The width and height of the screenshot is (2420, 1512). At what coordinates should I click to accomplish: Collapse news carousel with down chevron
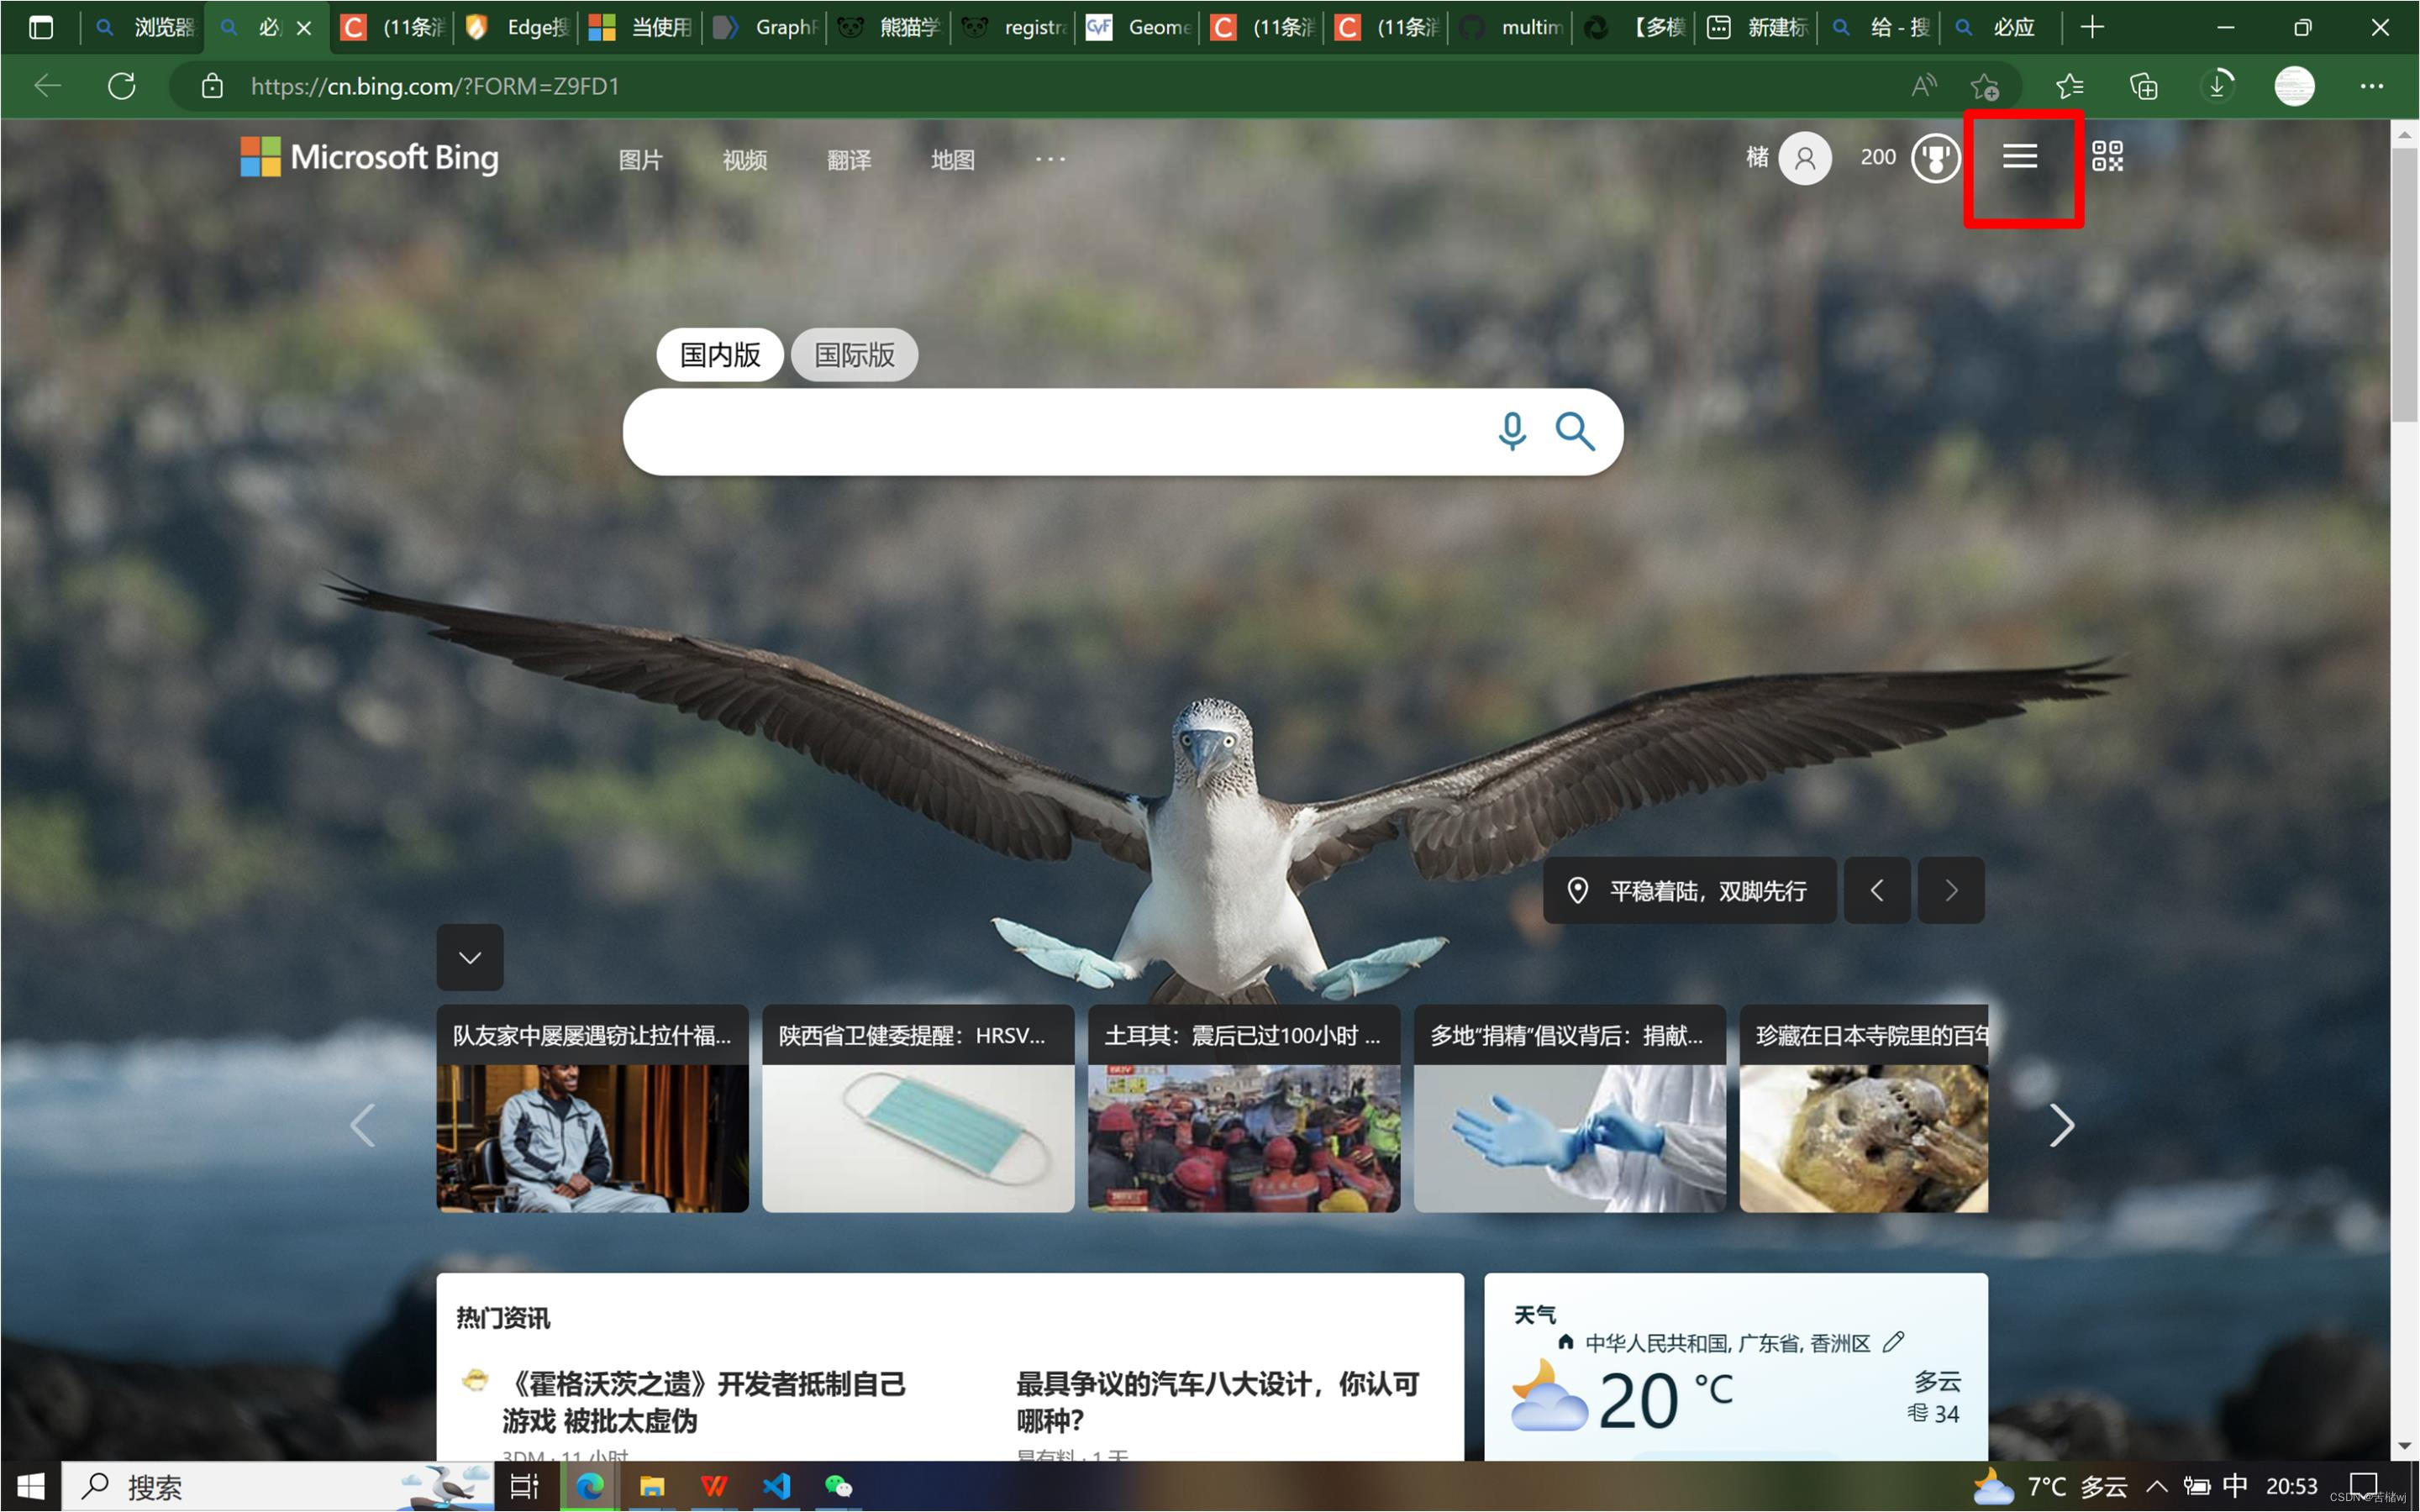click(x=470, y=957)
